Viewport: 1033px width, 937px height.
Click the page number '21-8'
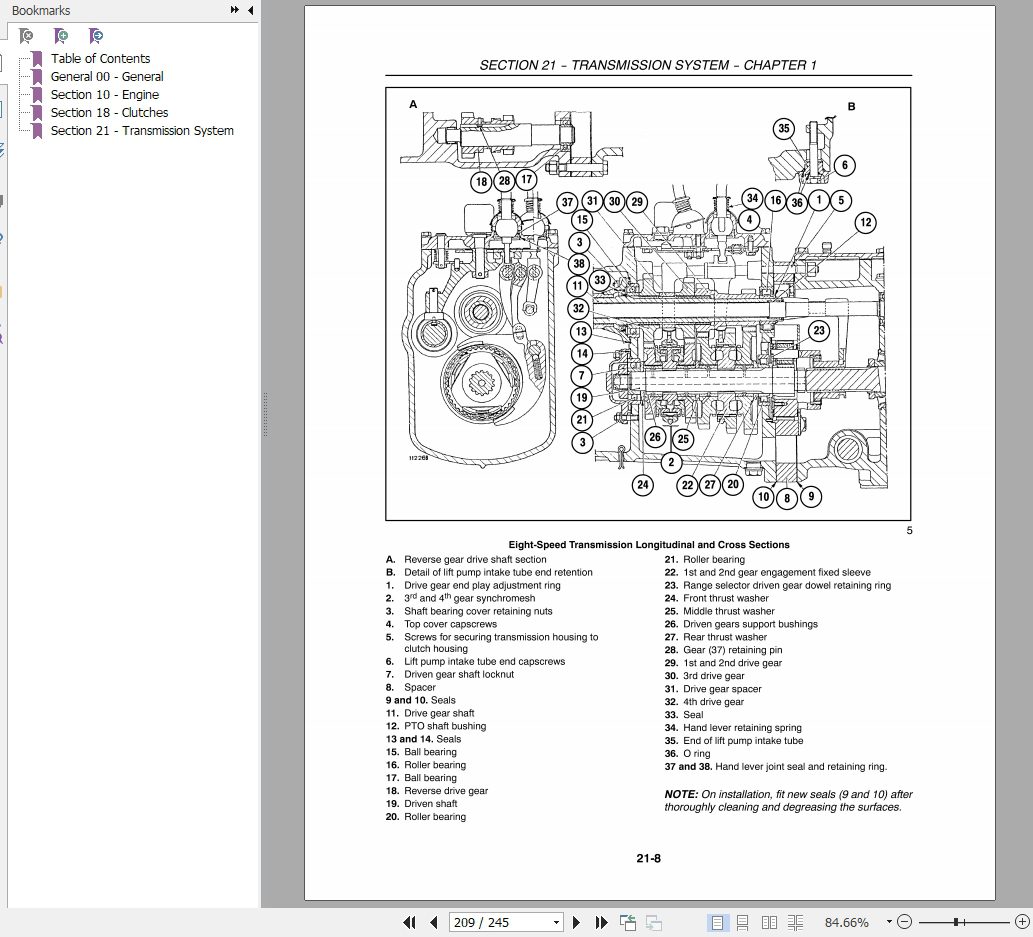point(649,859)
